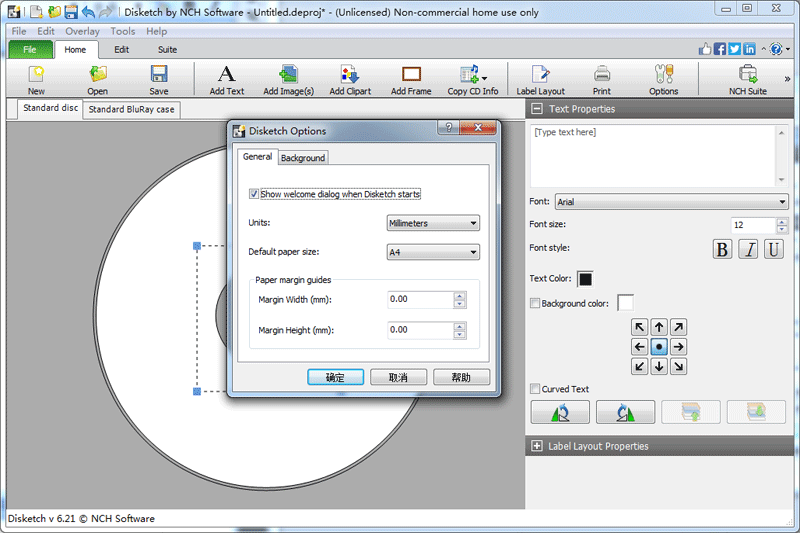Image resolution: width=800 pixels, height=533 pixels.
Task: Toggle Underline font style
Action: tap(774, 249)
